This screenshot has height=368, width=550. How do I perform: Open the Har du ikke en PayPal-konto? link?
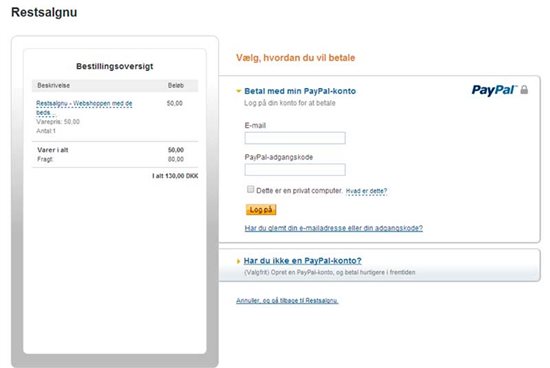pos(302,261)
